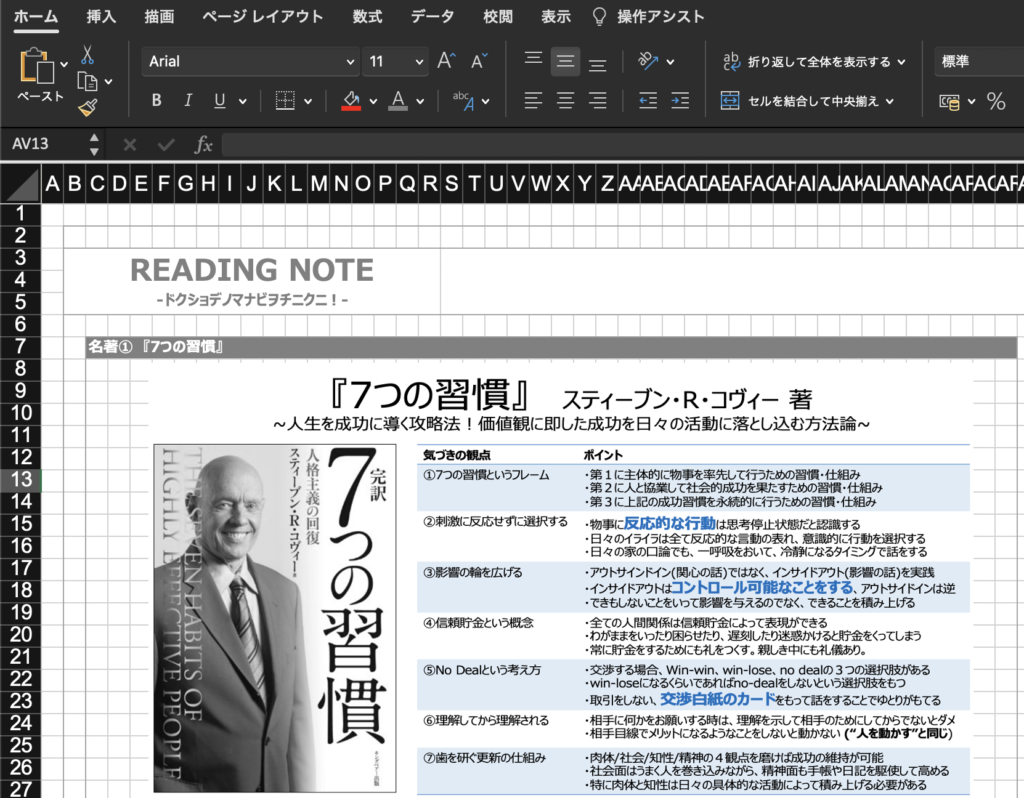Apply fill color with paint bucket

point(351,101)
